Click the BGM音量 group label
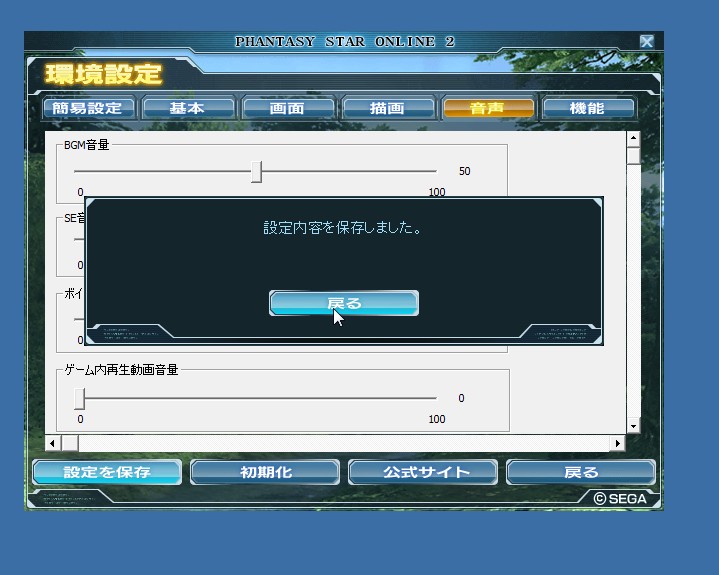 coord(87,145)
